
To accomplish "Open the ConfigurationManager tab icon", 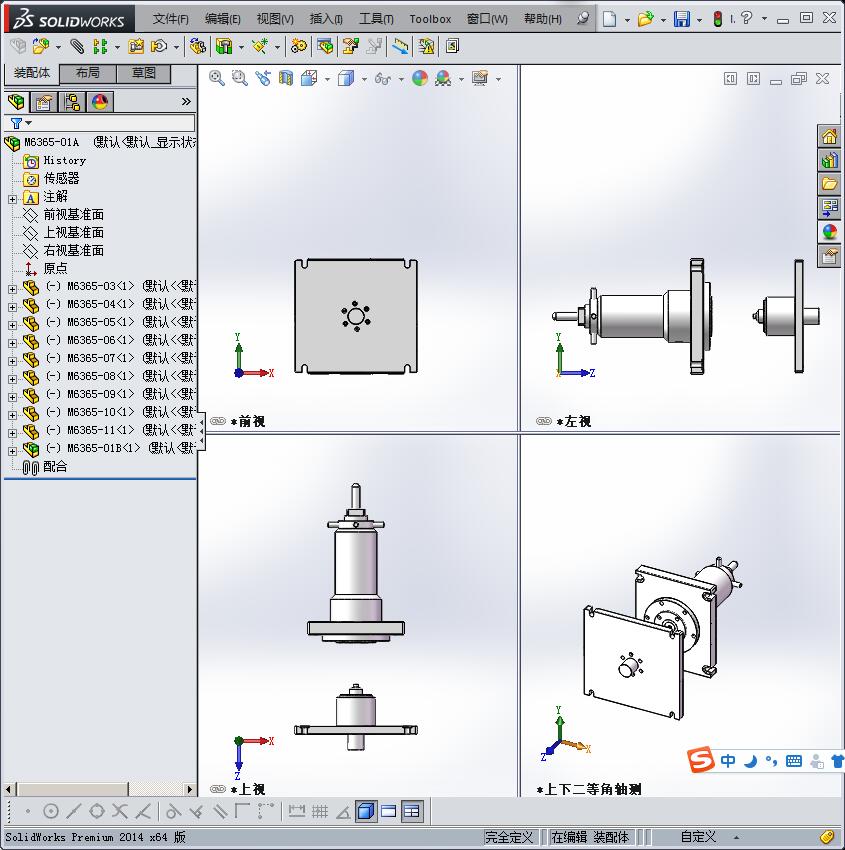I will (72, 102).
